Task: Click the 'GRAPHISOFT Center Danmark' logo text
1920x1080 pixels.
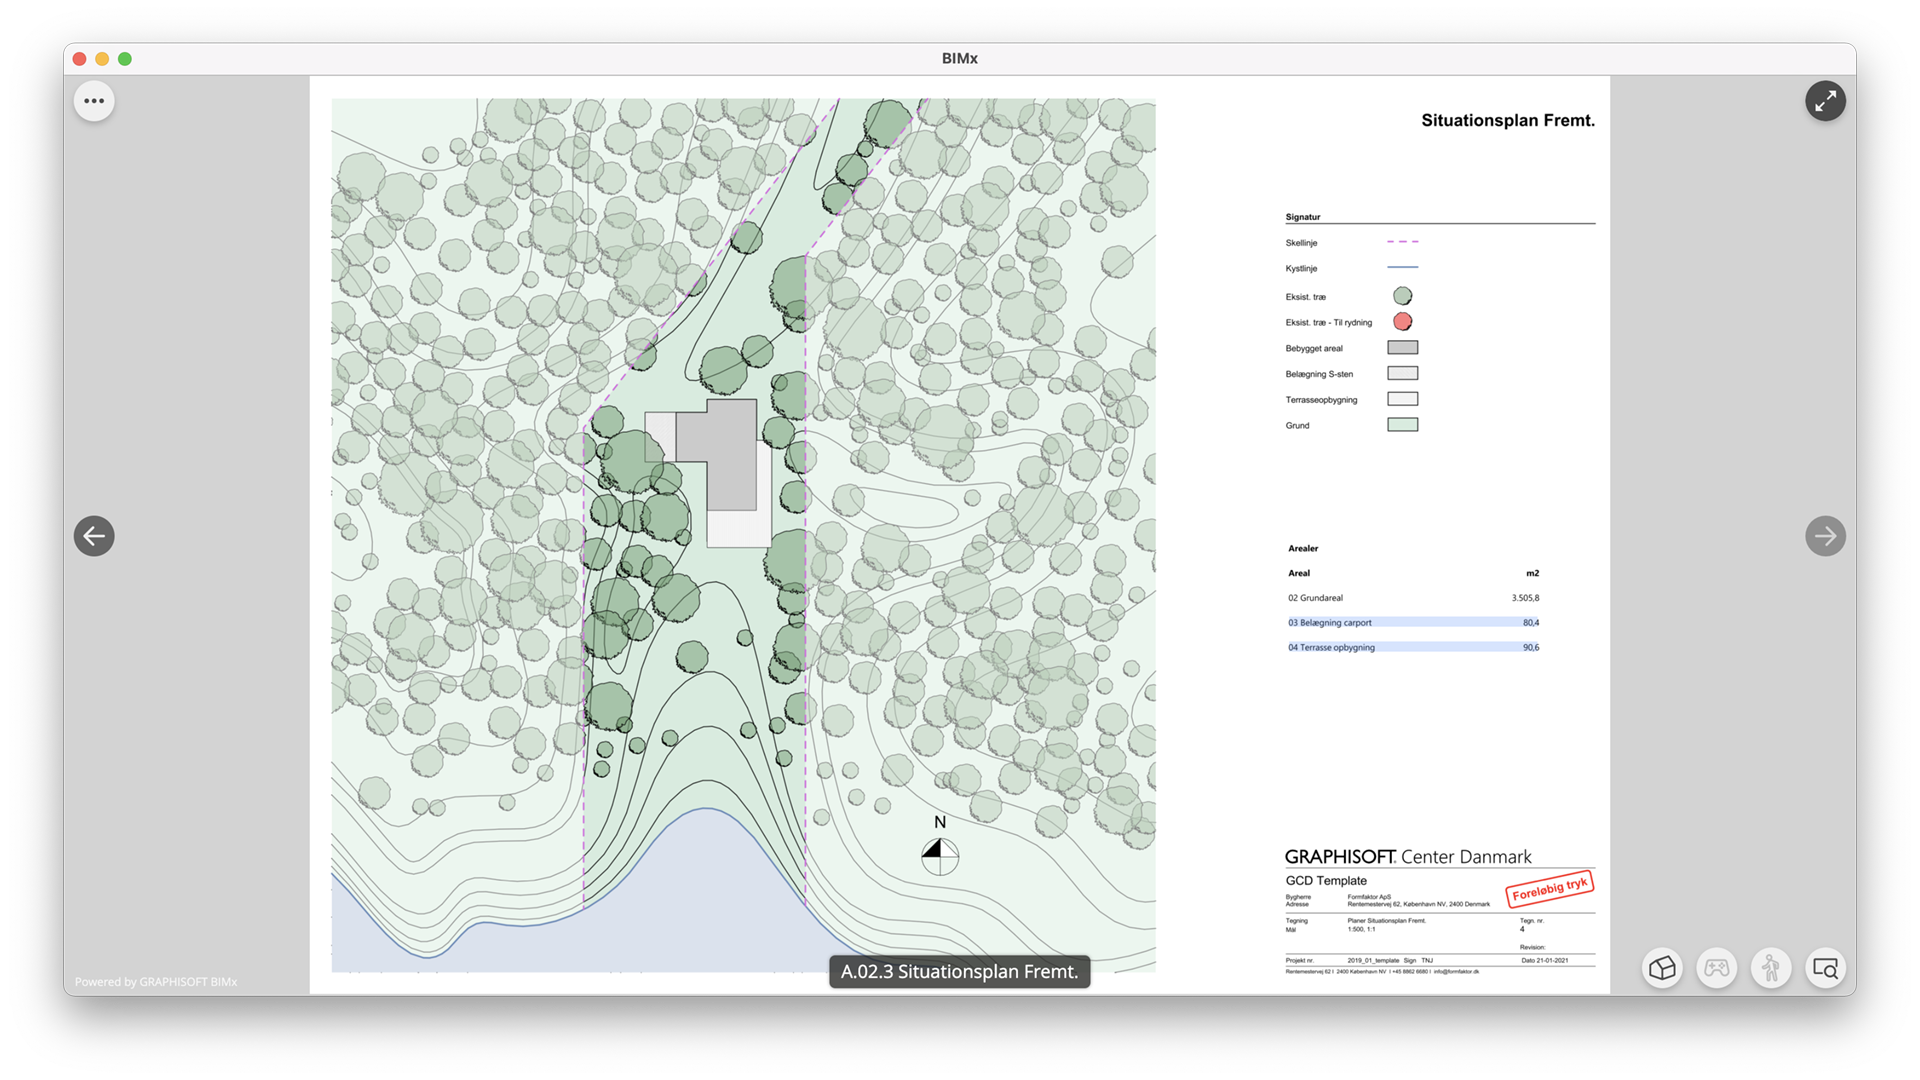Action: point(1408,857)
